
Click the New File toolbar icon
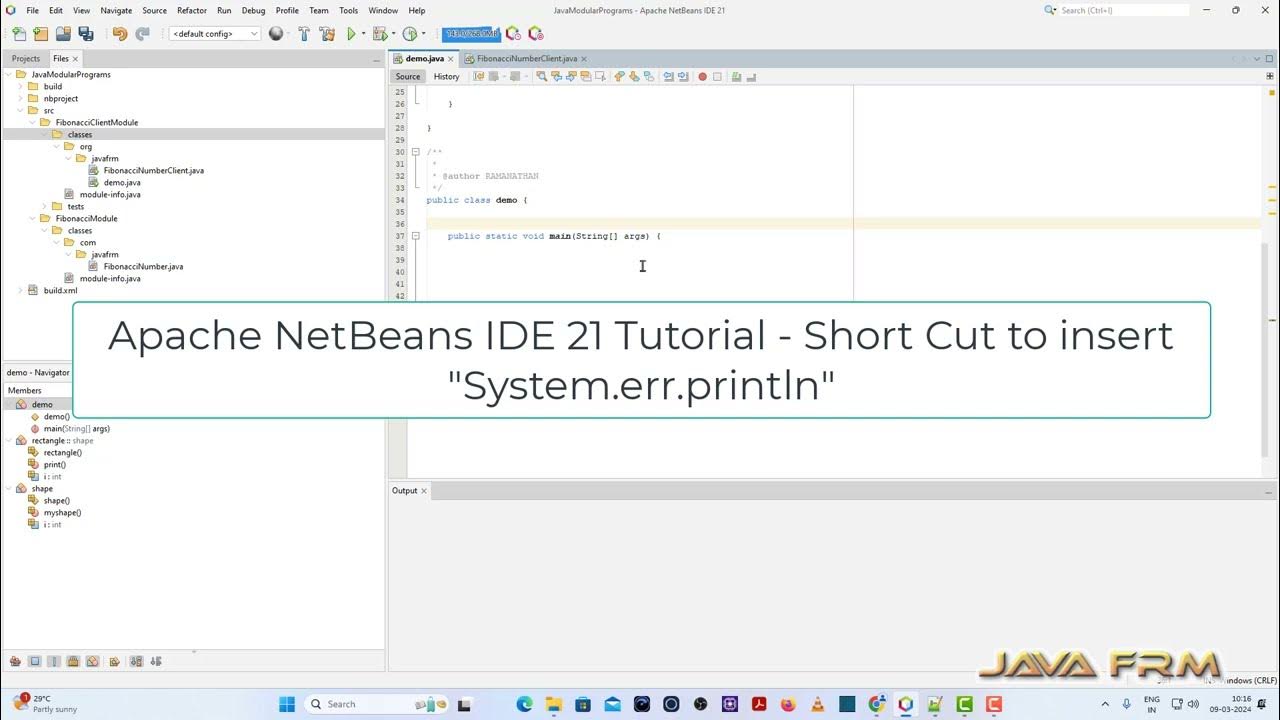click(19, 34)
